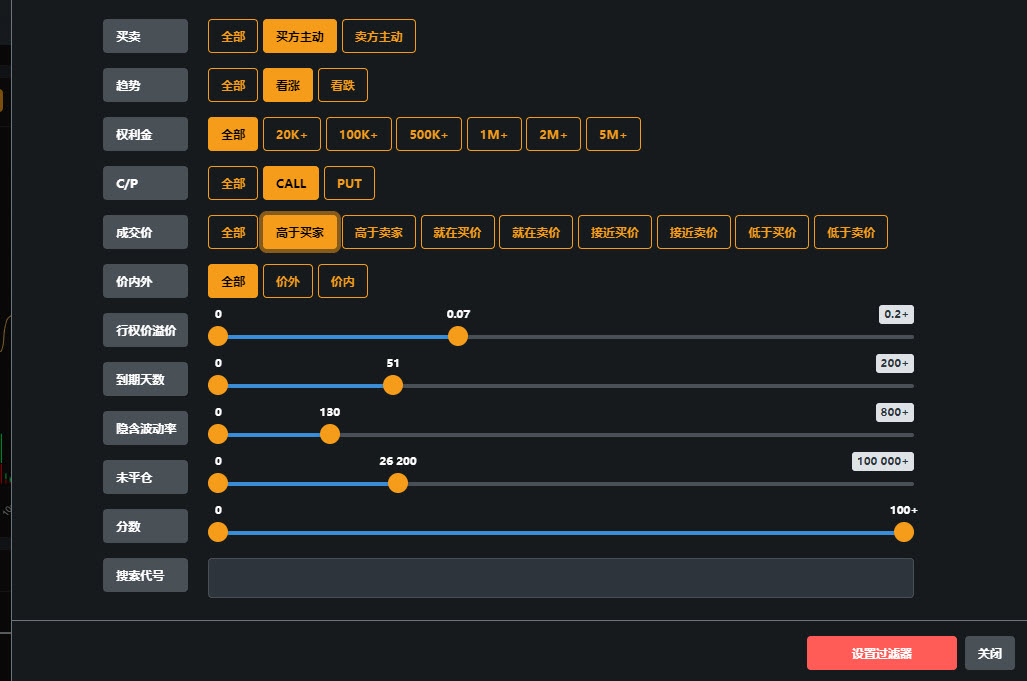
Task: Select 看跌 trend filter
Action: coord(343,85)
